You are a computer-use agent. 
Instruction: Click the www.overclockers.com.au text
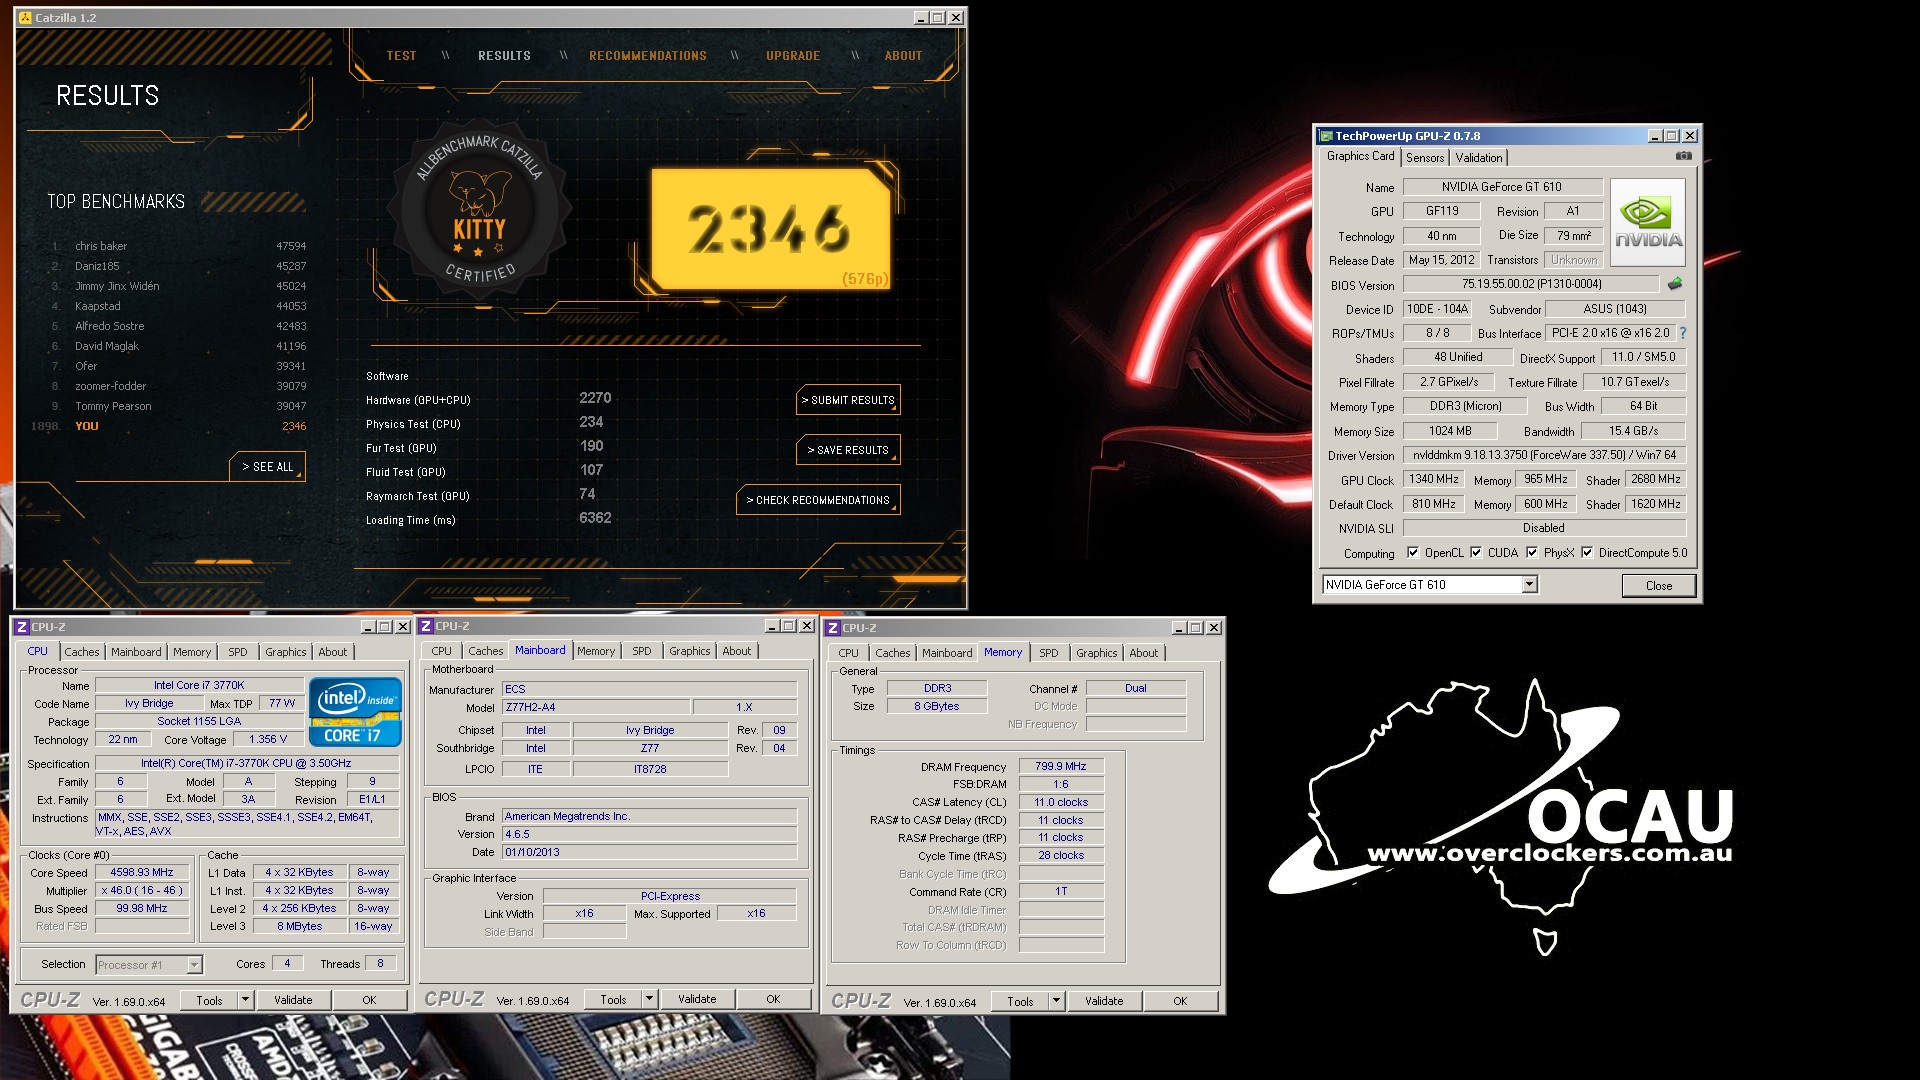coord(1549,854)
